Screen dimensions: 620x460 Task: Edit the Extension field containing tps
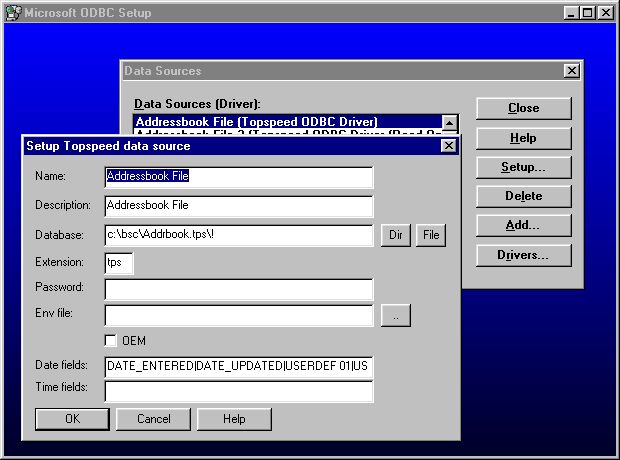[119, 263]
